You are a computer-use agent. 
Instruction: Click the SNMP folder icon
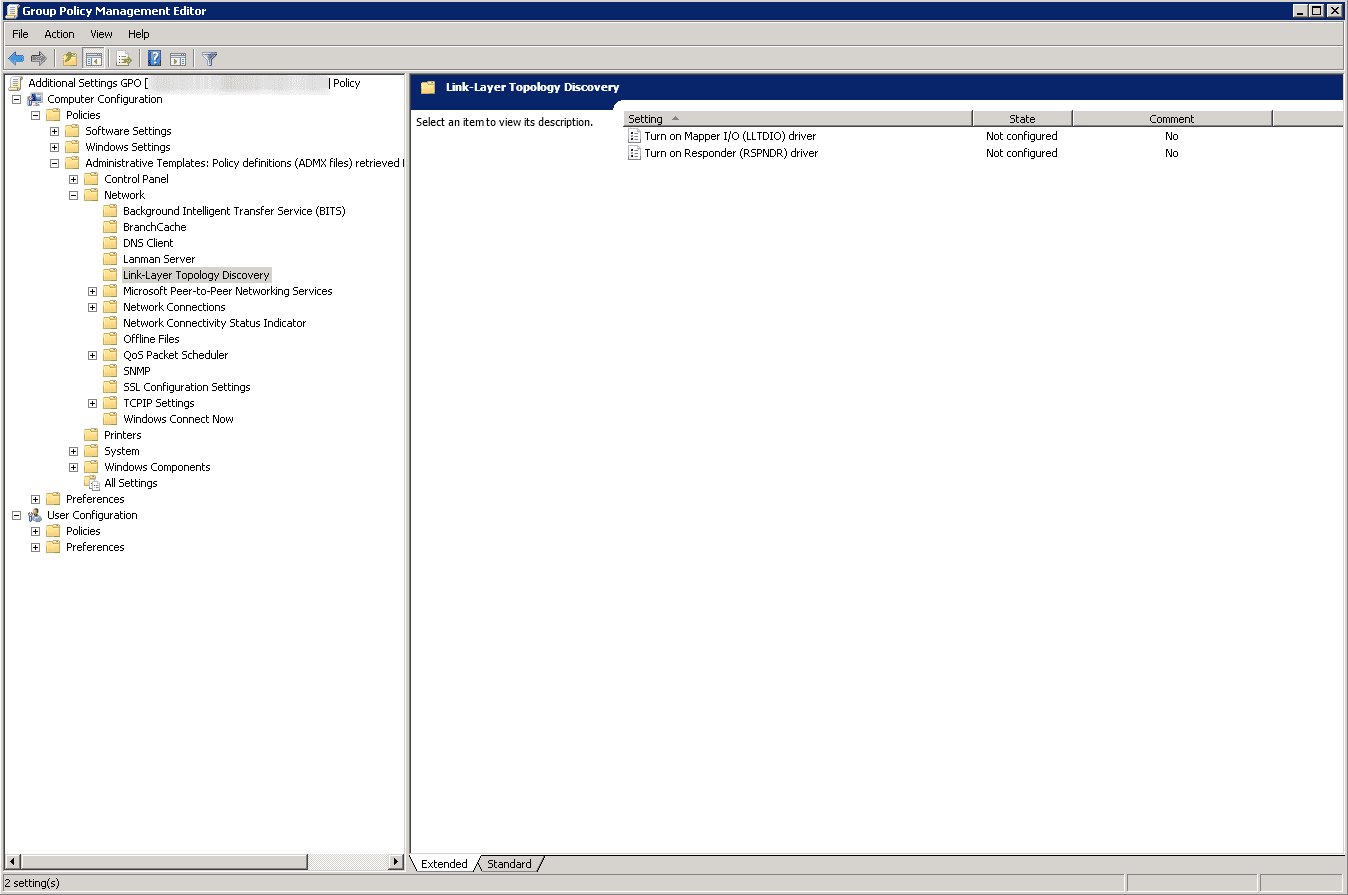pyautogui.click(x=110, y=371)
